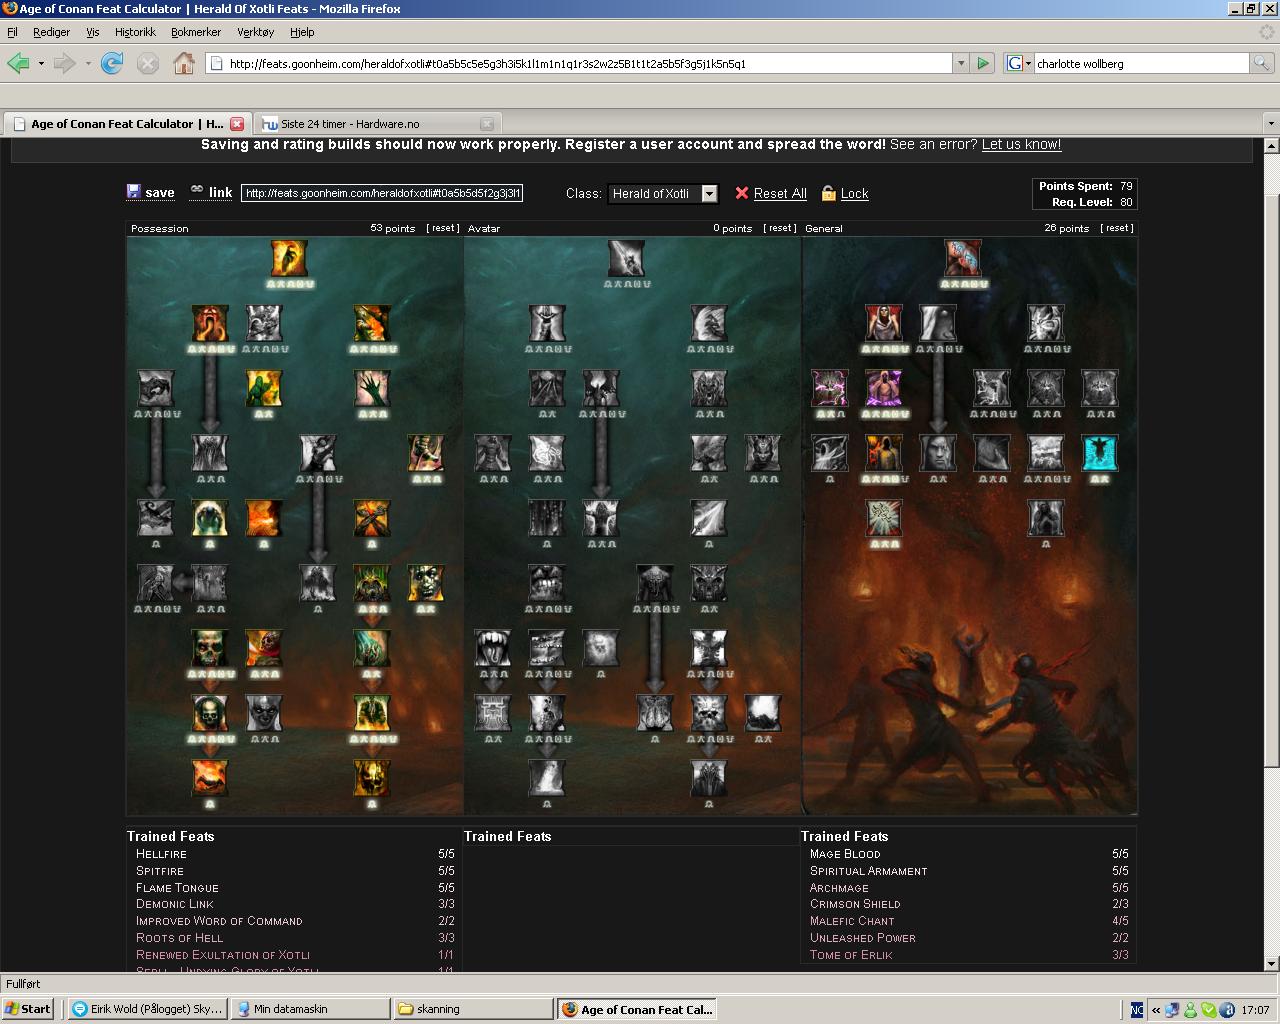Click the topmost feat icon in Avatar tree
1280x1024 pixels.
[x=627, y=258]
